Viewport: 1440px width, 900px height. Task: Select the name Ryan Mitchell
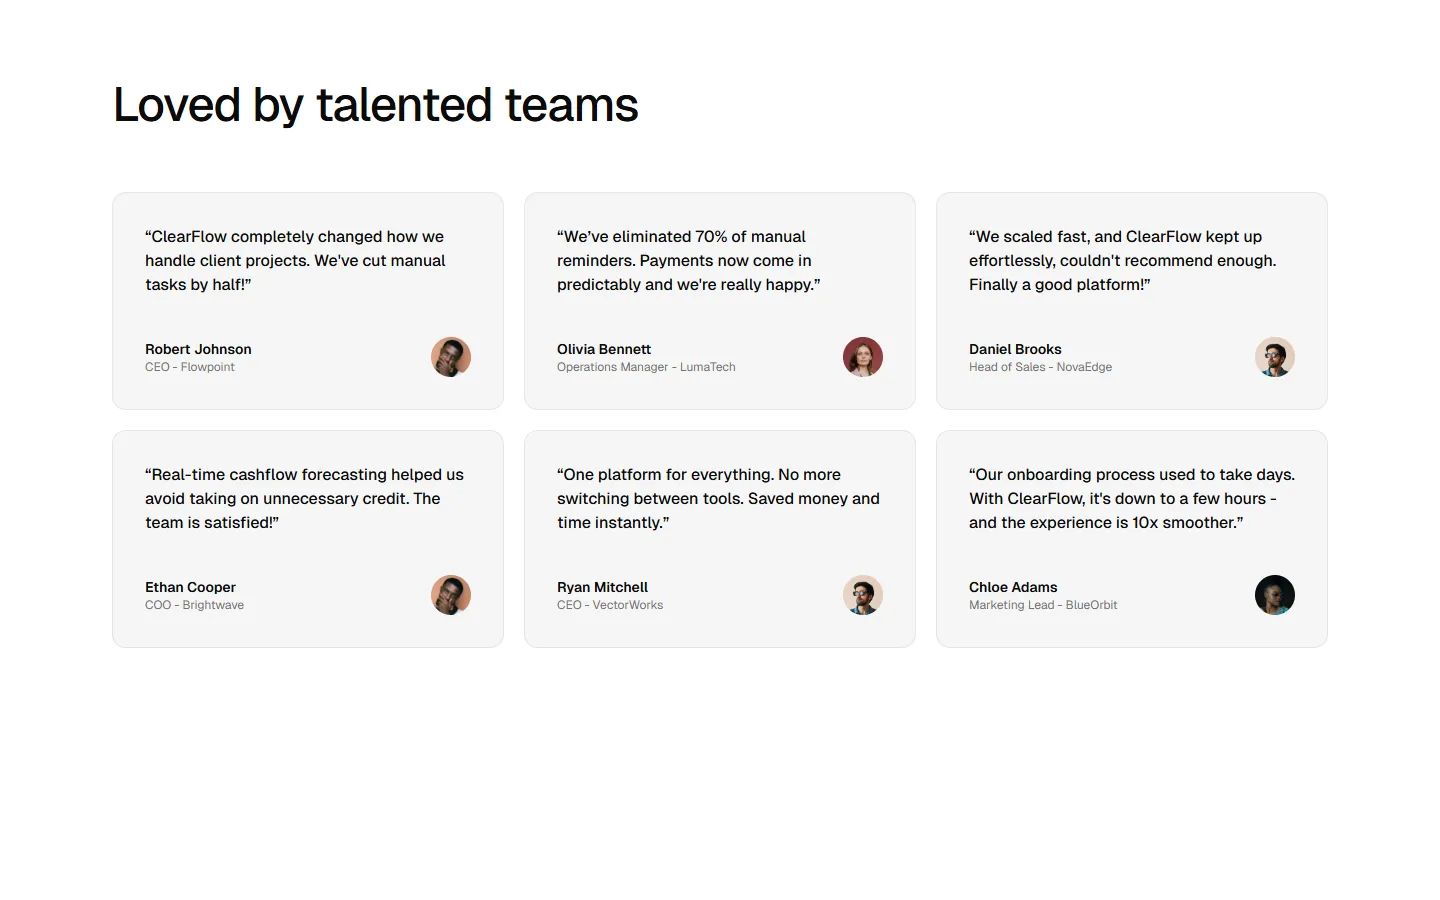coord(602,587)
